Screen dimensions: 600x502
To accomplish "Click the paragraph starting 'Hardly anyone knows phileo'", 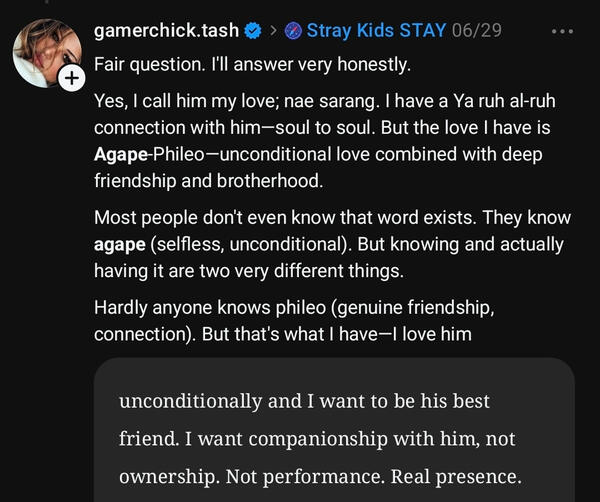I will click(x=294, y=321).
